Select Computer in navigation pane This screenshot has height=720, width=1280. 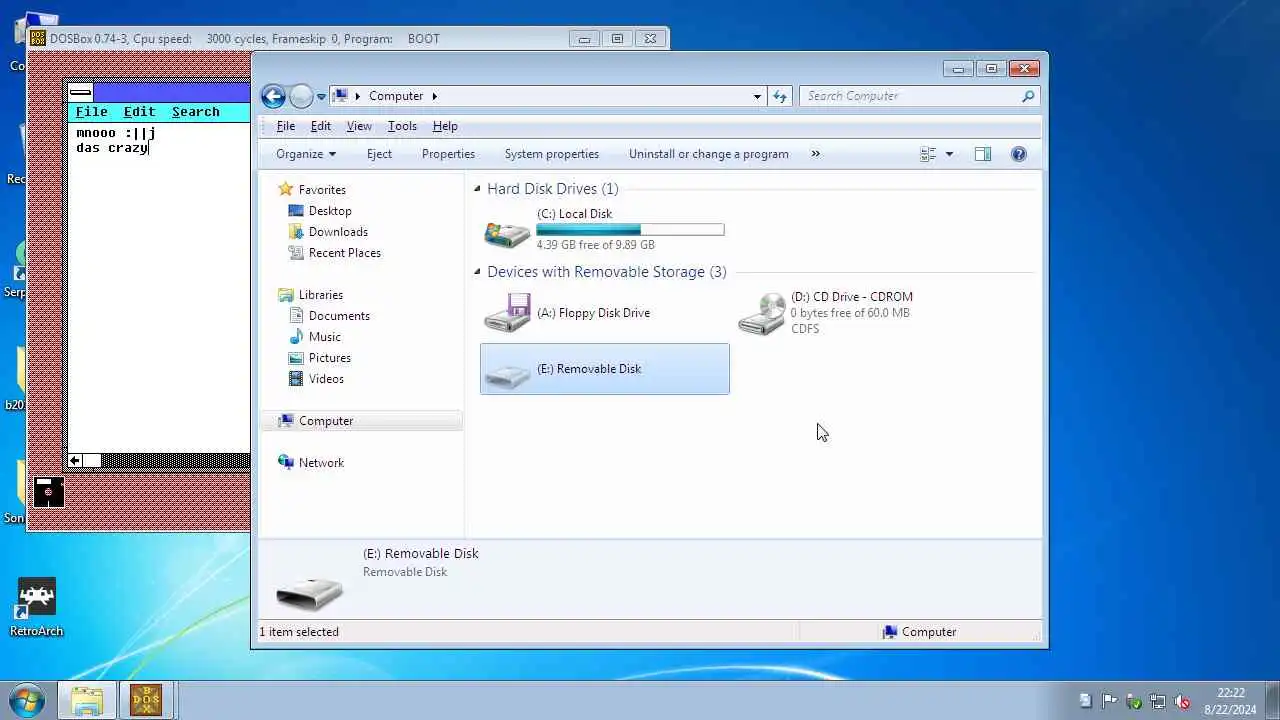(x=326, y=421)
